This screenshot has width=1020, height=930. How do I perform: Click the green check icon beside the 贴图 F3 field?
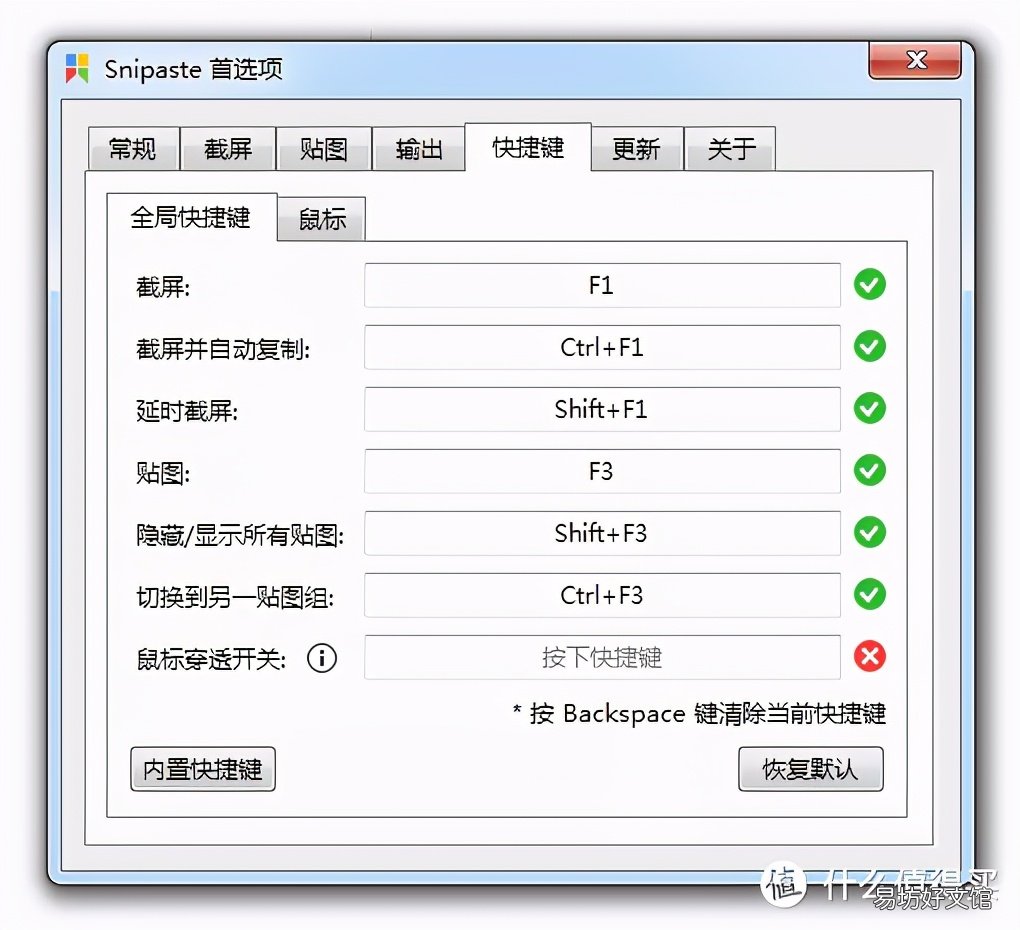(870, 470)
